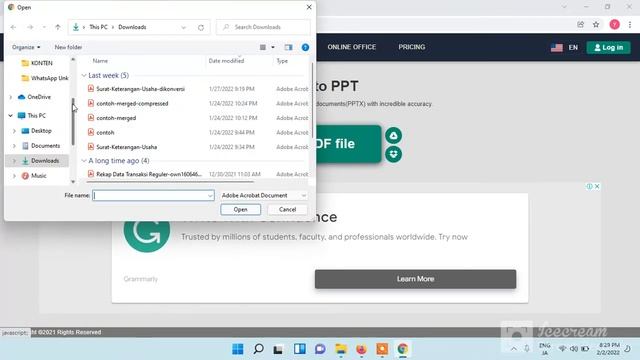Refresh the Downloads folder listing
The width and height of the screenshot is (640, 360).
(x=201, y=27)
